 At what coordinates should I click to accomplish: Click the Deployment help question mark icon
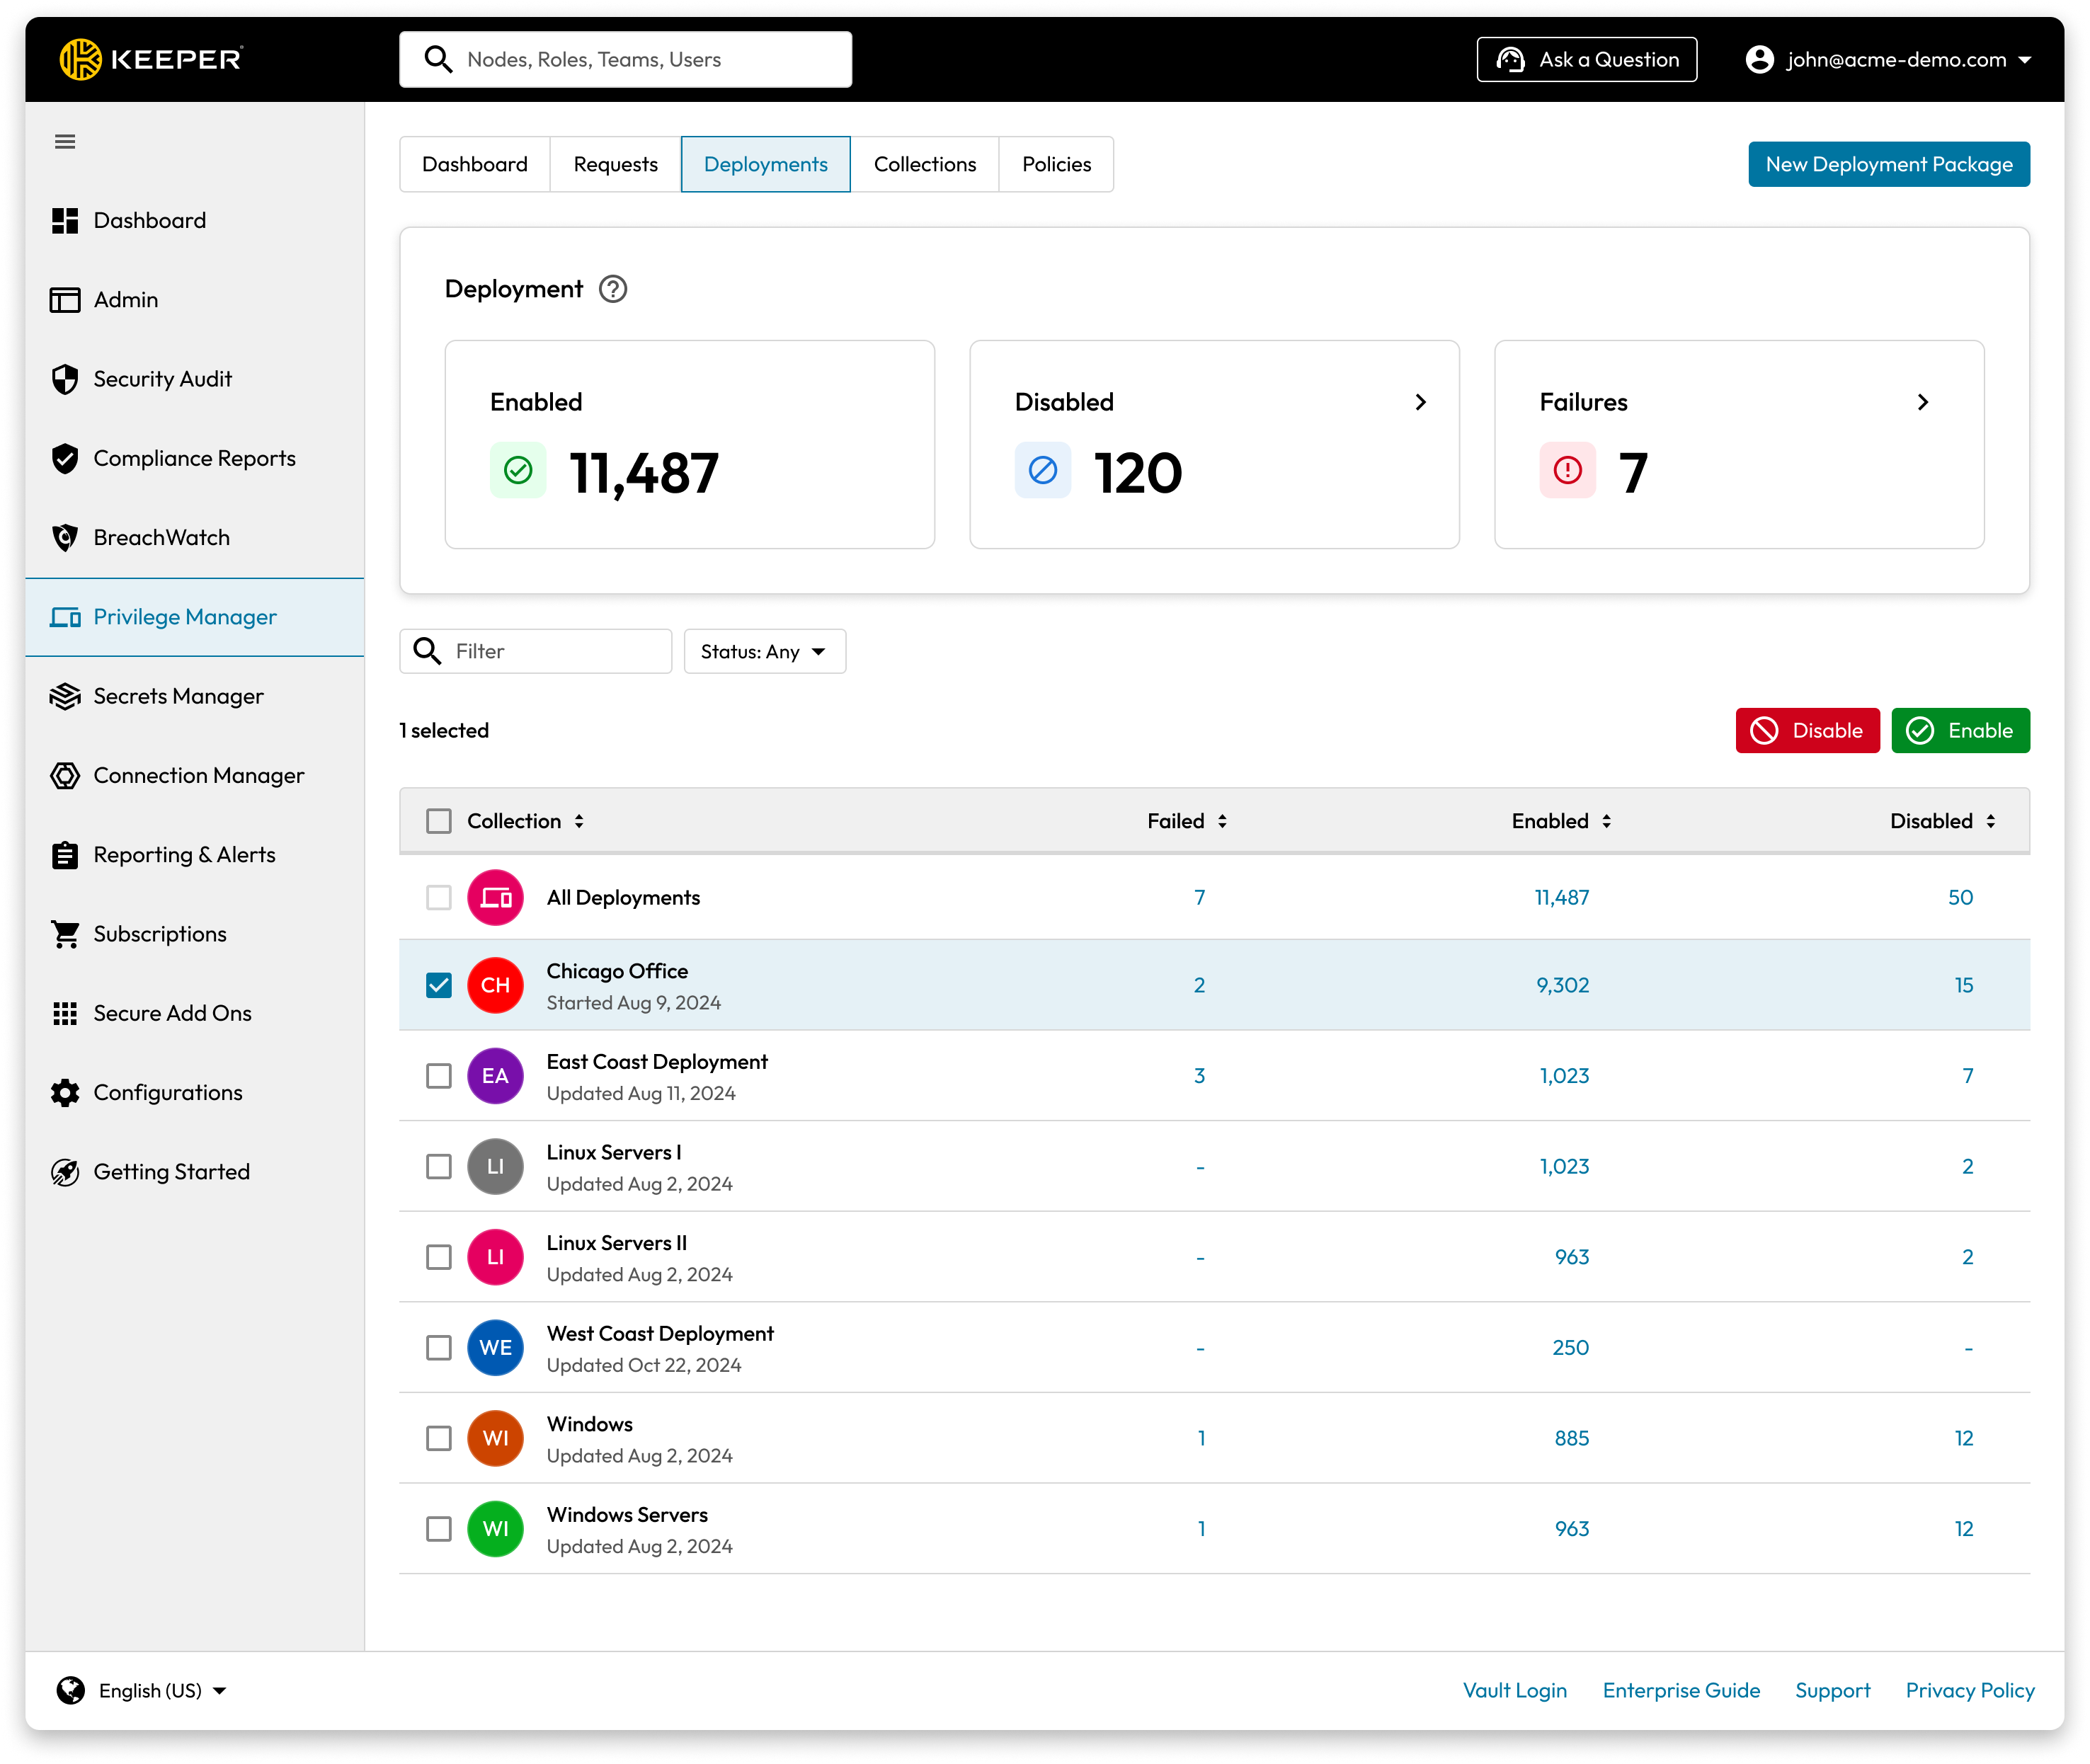click(613, 289)
